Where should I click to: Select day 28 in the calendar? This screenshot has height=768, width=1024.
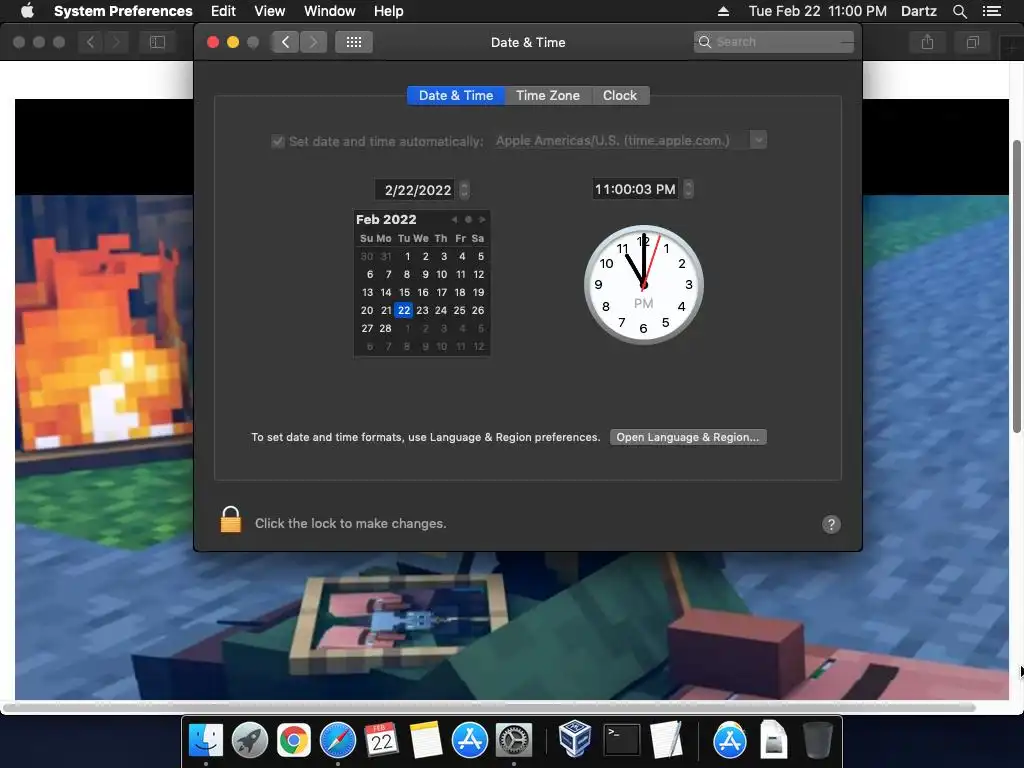[386, 328]
